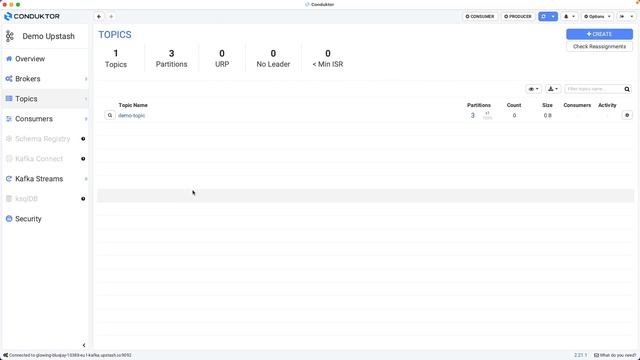Click the blue CREATE button
640x360 pixels.
click(599, 34)
